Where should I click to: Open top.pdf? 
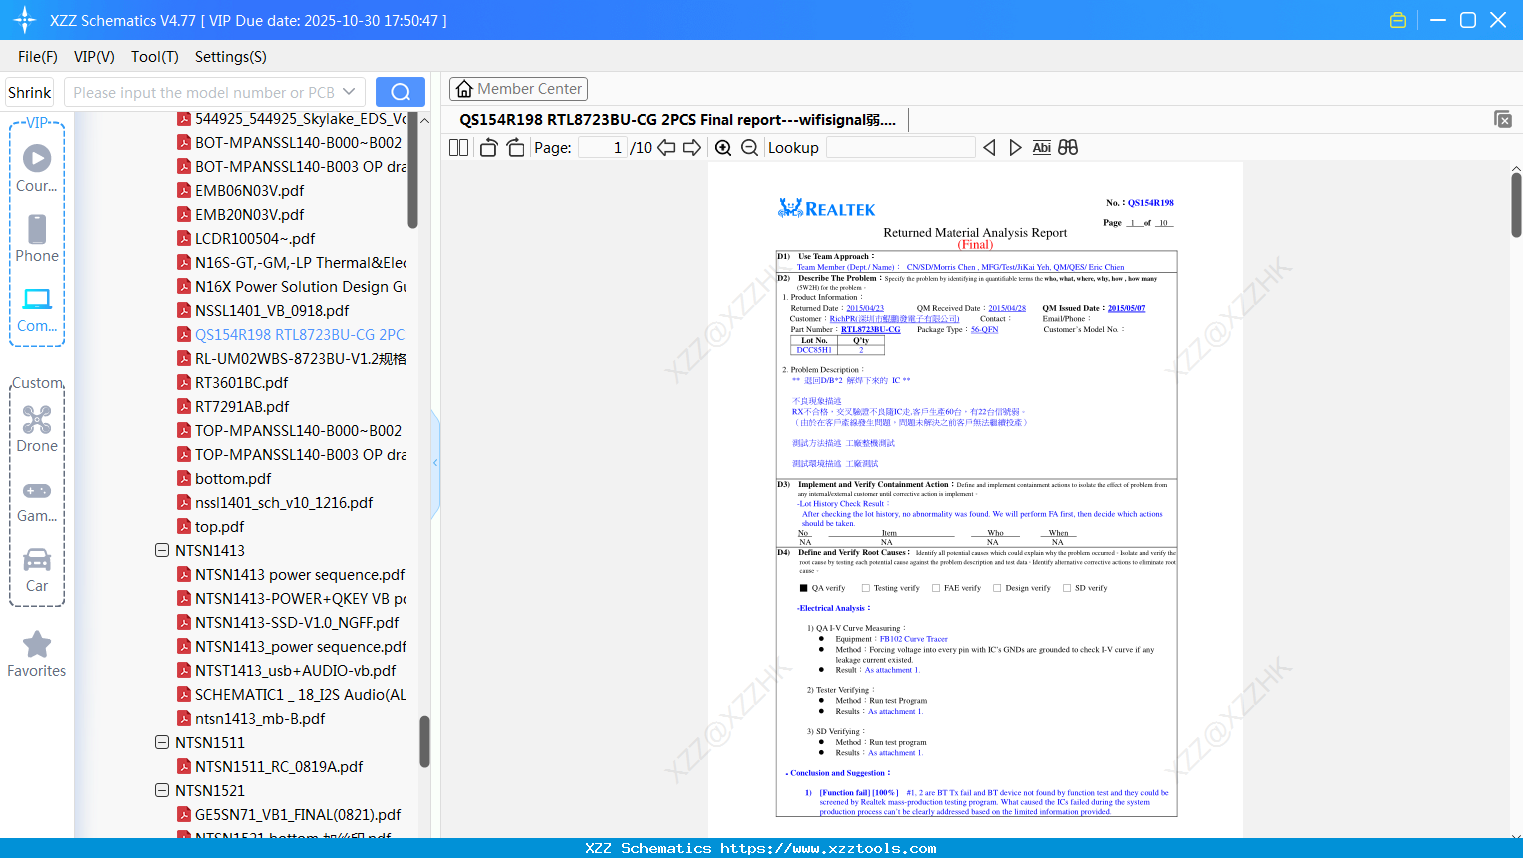coord(220,526)
